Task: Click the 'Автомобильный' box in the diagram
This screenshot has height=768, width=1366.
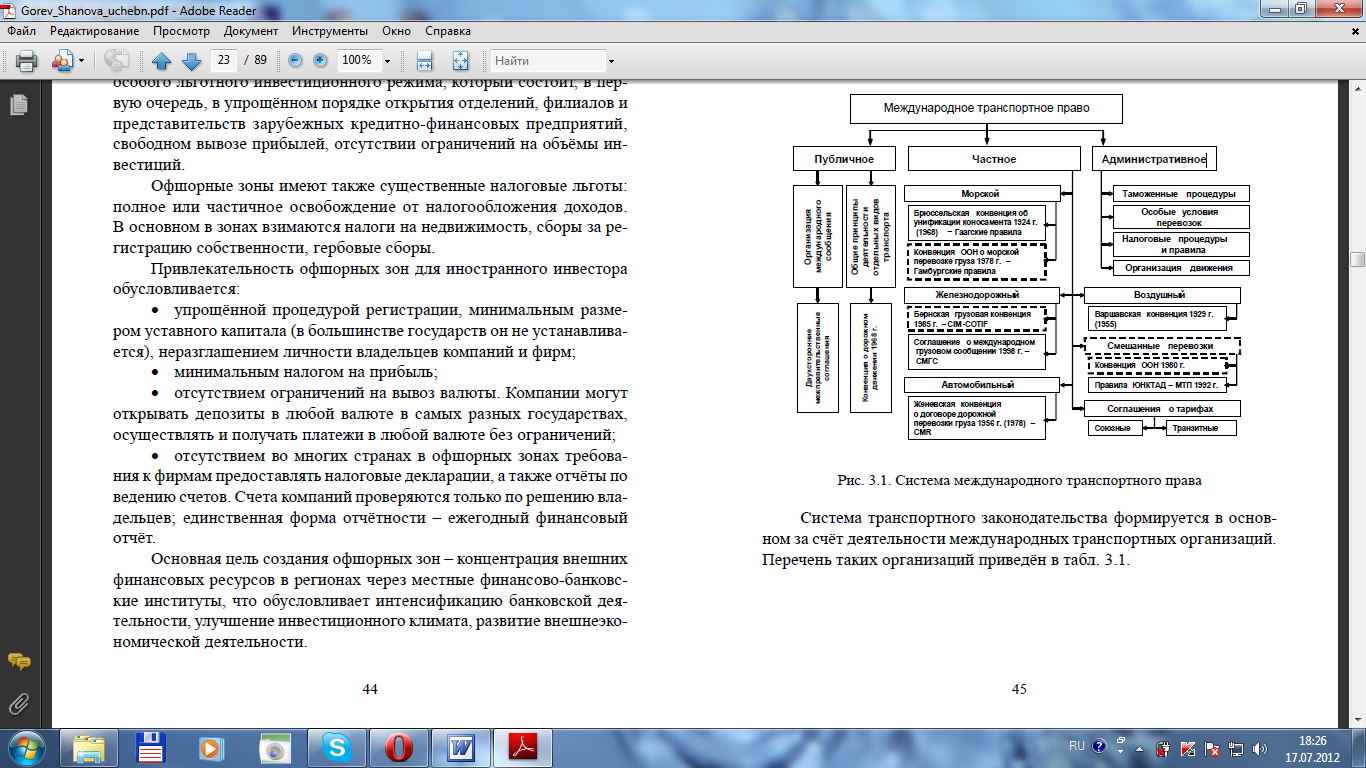Action: [981, 385]
